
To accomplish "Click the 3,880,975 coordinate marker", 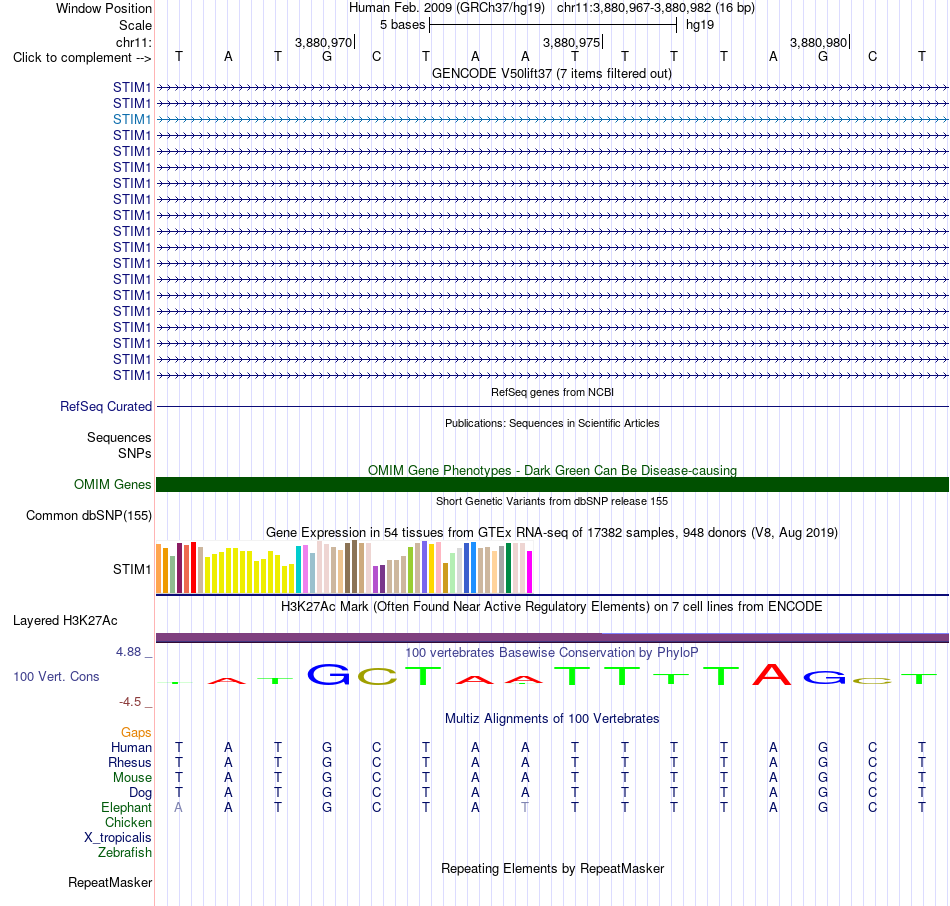I will coord(571,42).
